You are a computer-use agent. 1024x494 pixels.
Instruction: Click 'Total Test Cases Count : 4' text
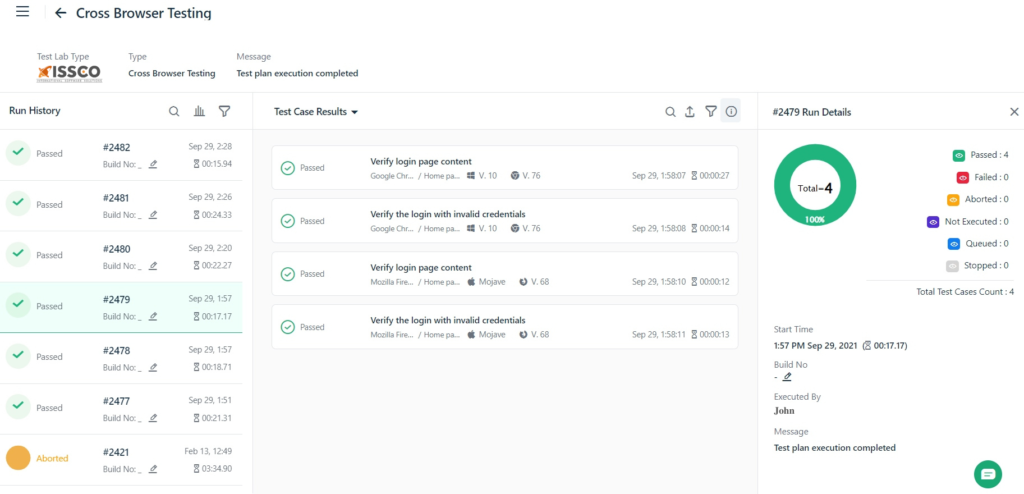[965, 292]
